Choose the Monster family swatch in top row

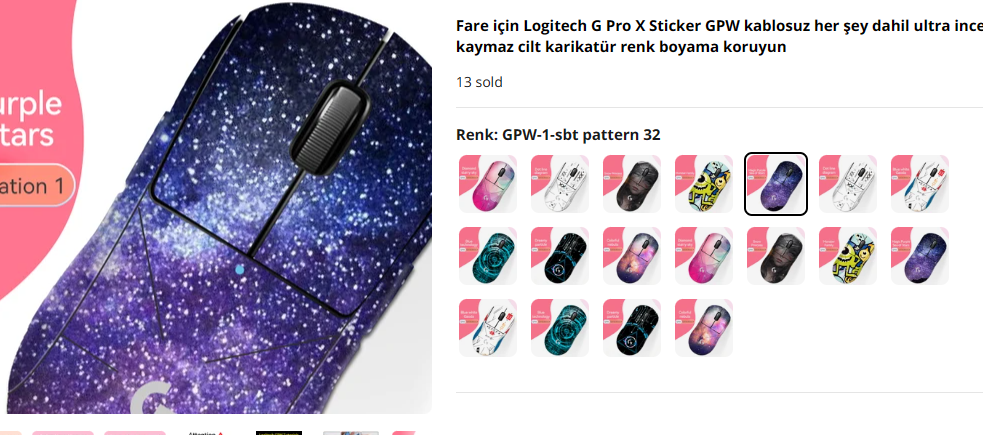pyautogui.click(x=704, y=184)
